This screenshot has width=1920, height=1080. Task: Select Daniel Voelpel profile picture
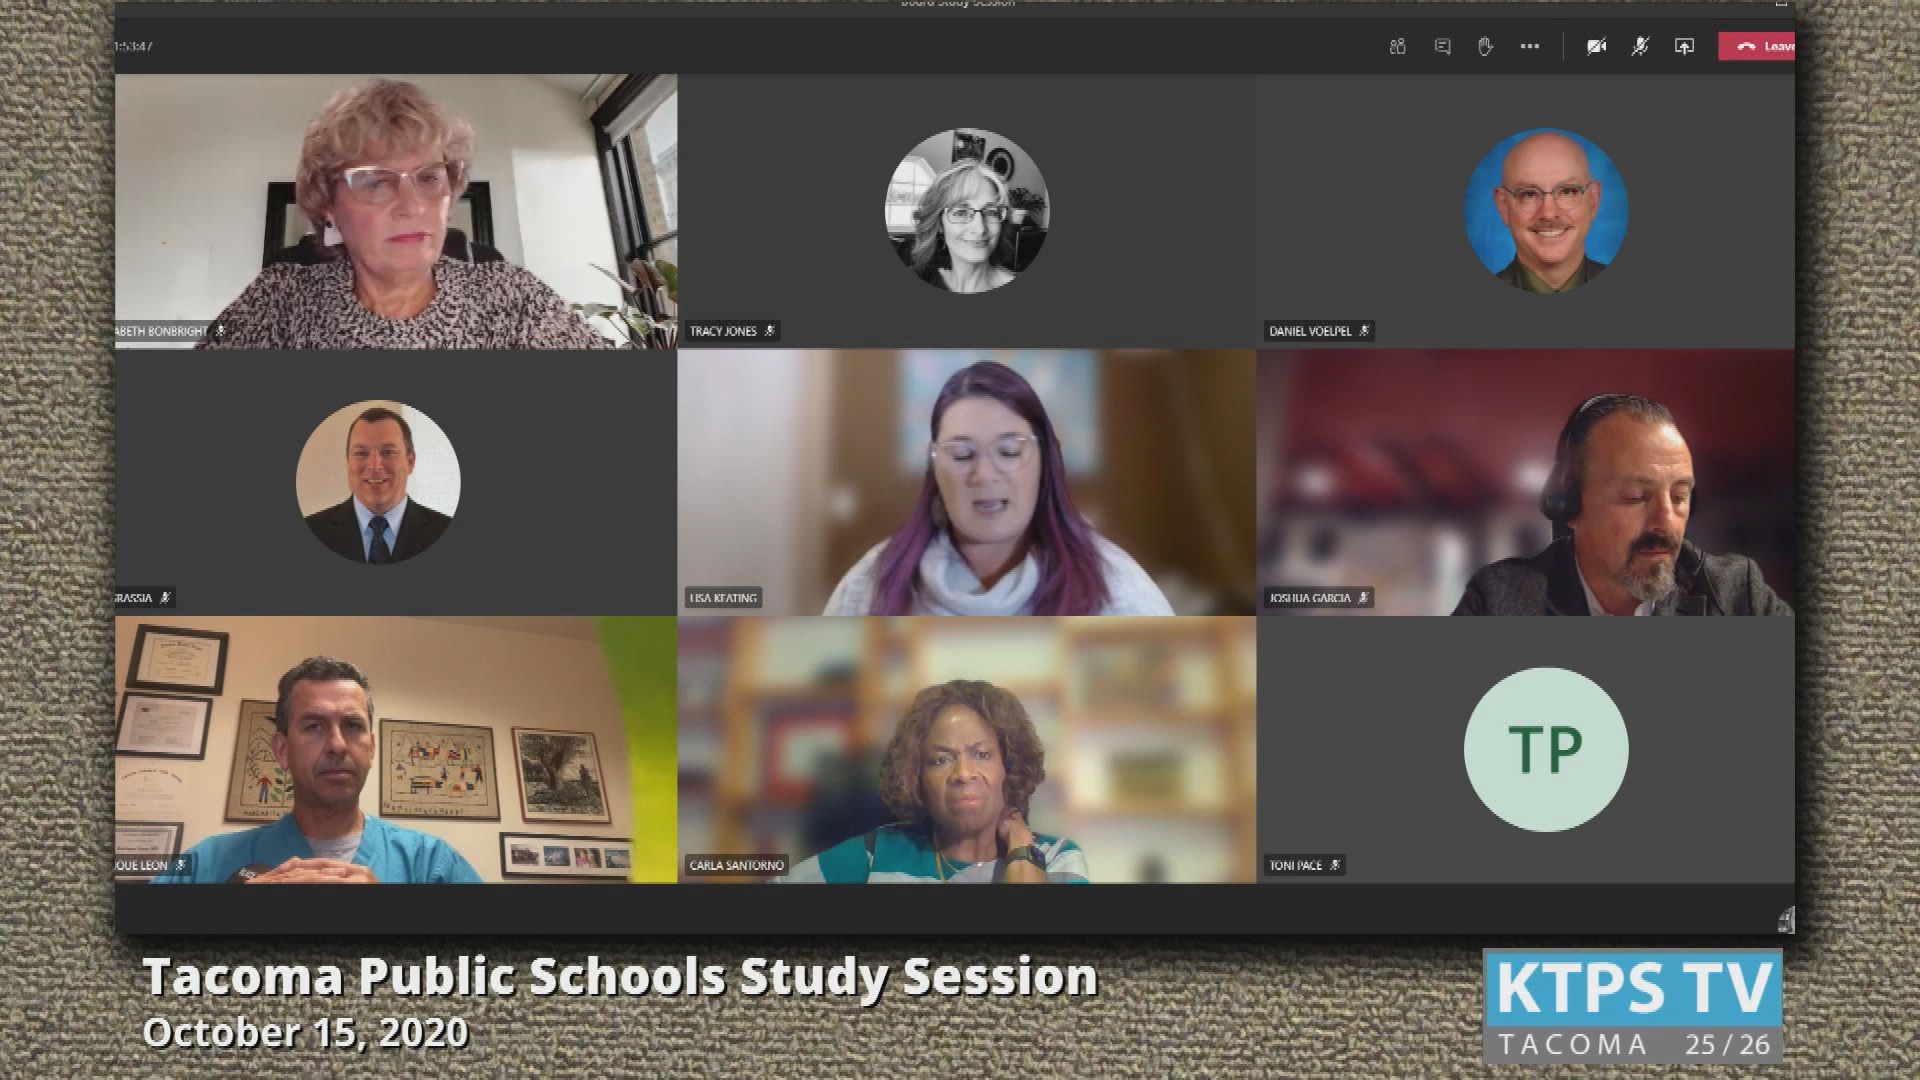(1546, 210)
